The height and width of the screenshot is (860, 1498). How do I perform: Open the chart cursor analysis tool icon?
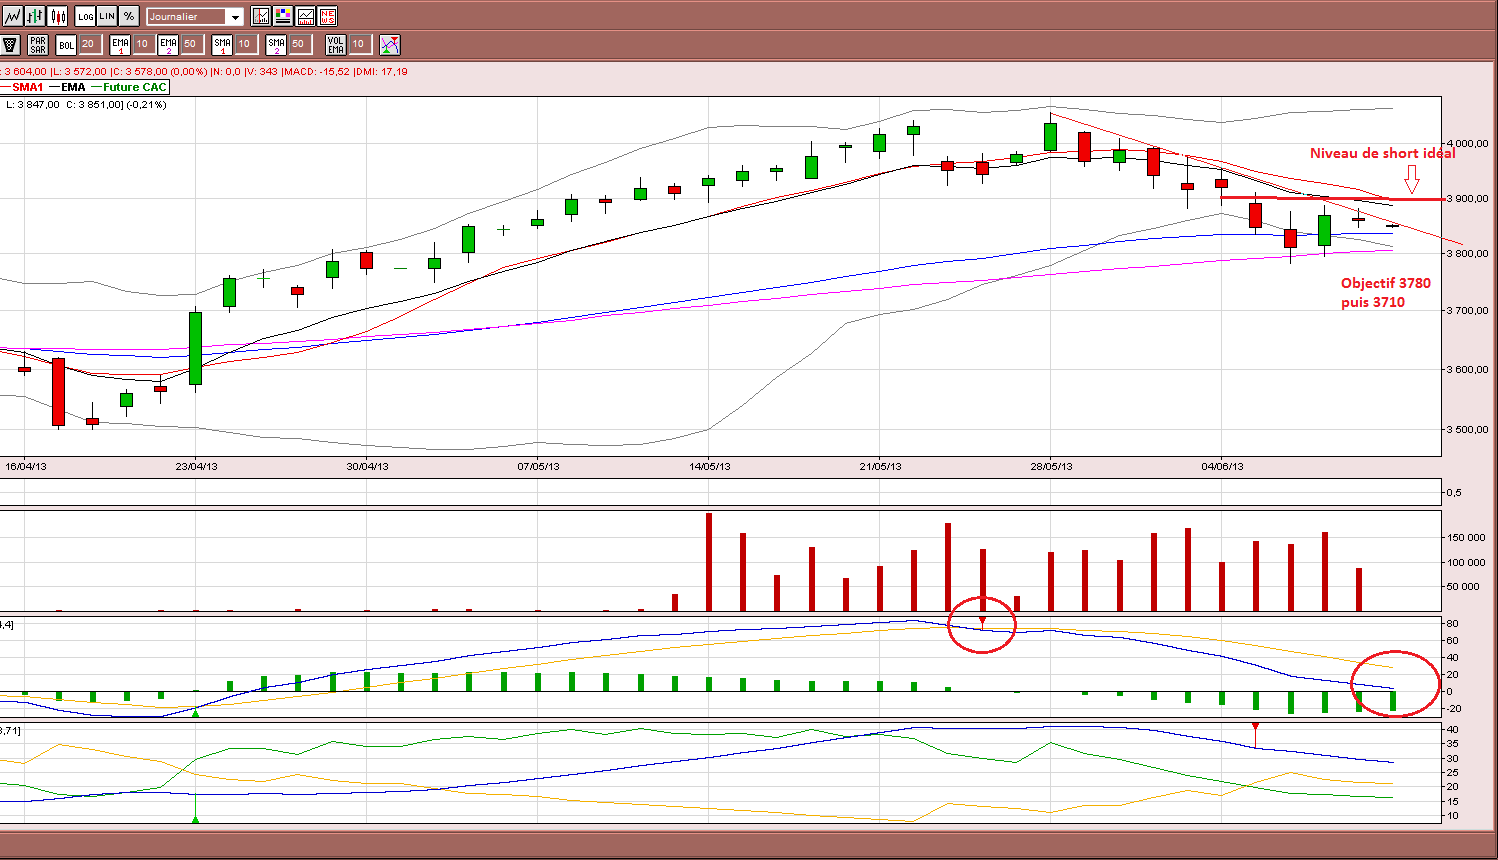[x=261, y=16]
